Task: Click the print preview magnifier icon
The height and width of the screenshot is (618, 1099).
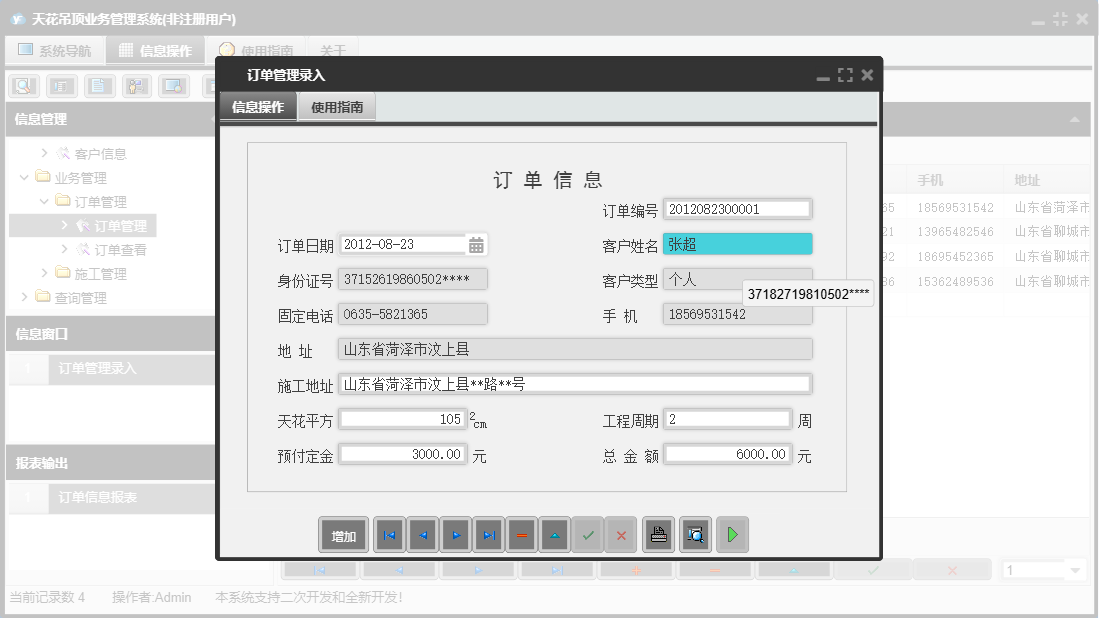Action: click(x=694, y=535)
